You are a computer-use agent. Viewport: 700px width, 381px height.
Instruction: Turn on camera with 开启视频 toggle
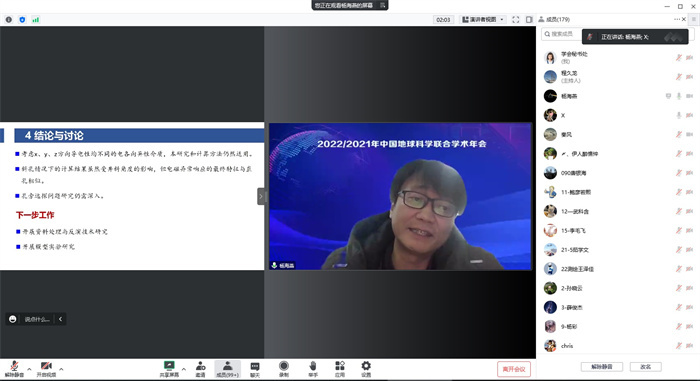click(46, 369)
